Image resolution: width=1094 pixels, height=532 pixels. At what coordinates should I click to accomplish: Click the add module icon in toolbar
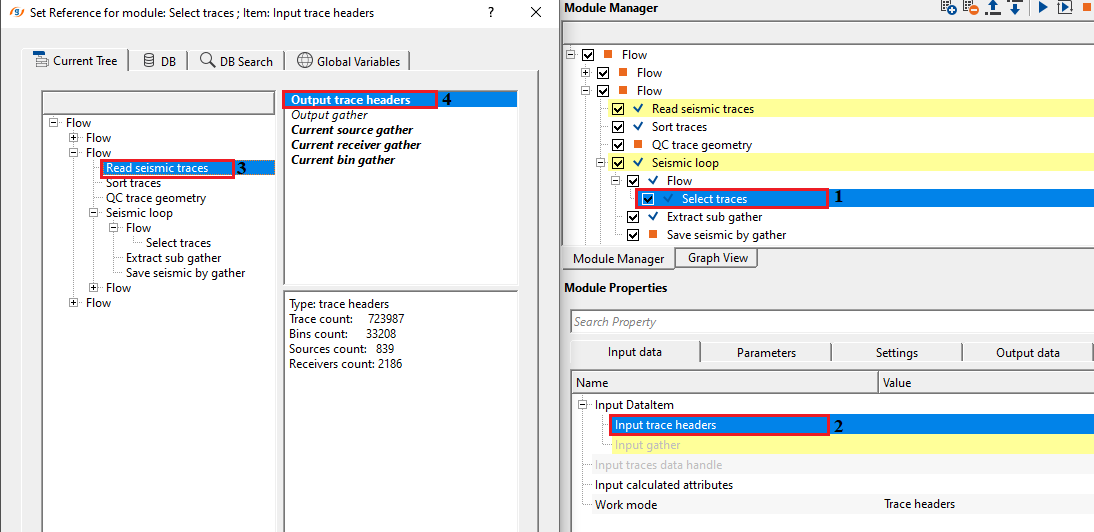pos(949,8)
